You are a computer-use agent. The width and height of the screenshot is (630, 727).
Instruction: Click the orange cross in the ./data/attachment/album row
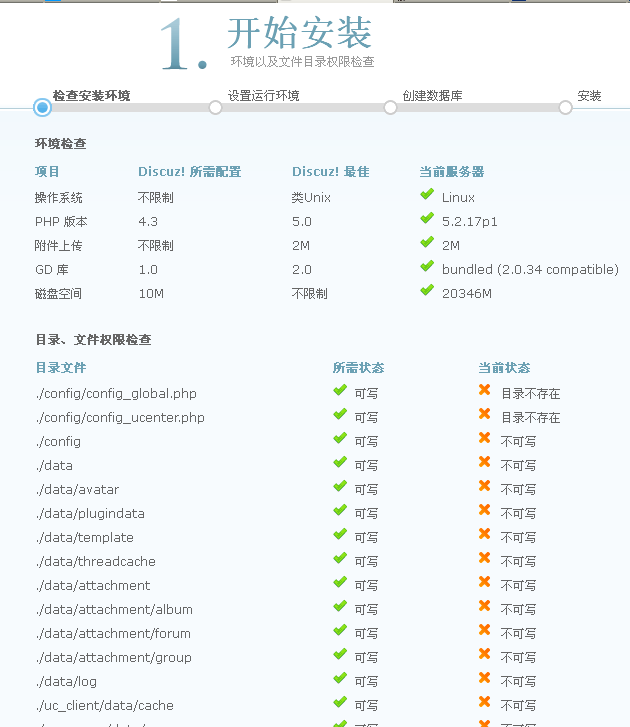(484, 606)
